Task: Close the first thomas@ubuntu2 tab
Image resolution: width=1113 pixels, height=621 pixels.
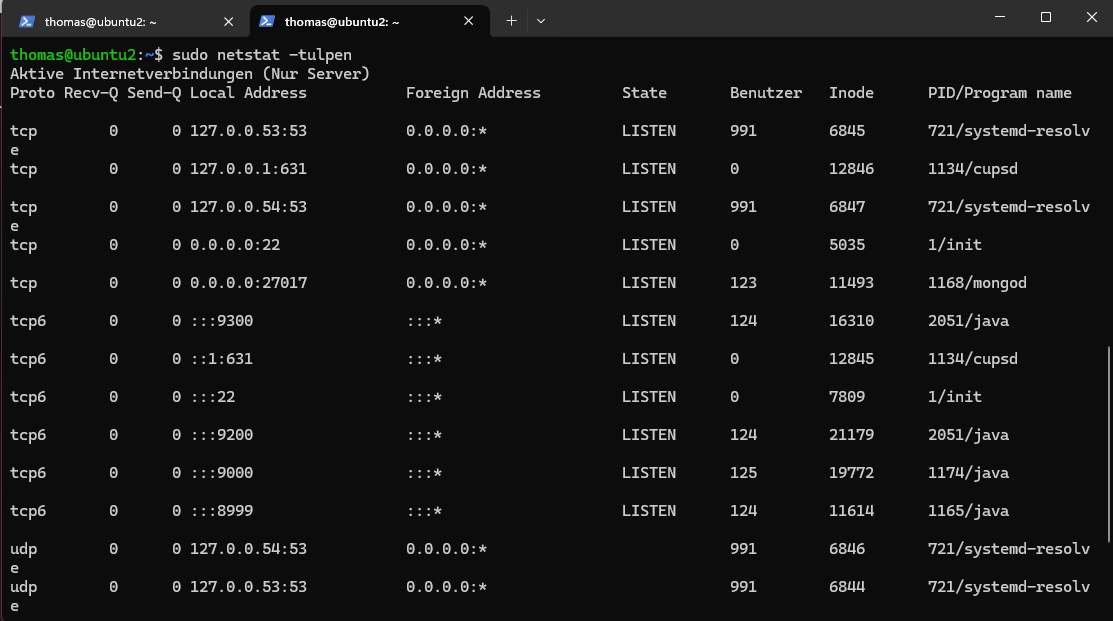Action: (229, 21)
